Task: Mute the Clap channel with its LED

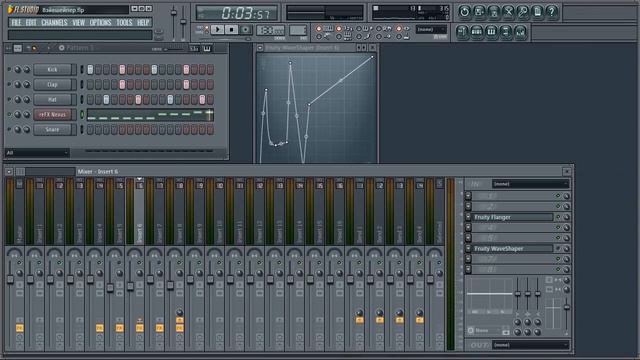Action: (x=9, y=85)
